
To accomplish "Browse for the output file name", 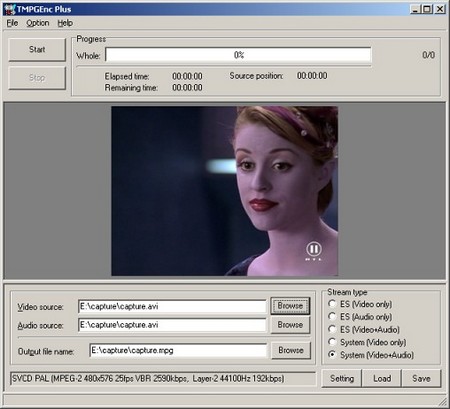I will coord(291,350).
